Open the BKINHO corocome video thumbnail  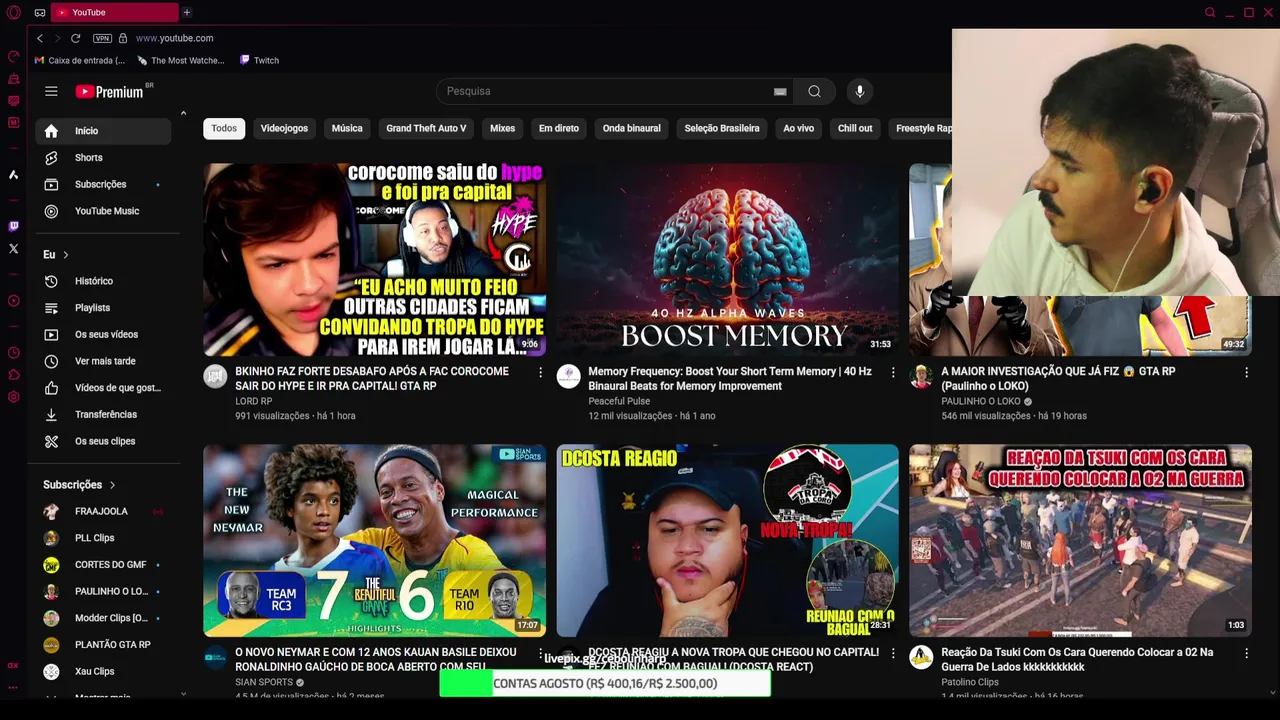(374, 260)
